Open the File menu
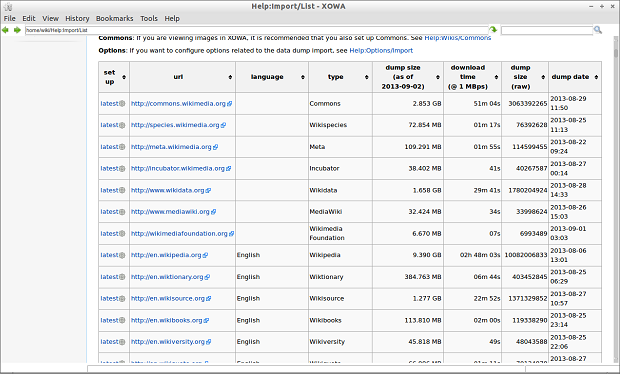The width and height of the screenshot is (620, 374). [9, 19]
